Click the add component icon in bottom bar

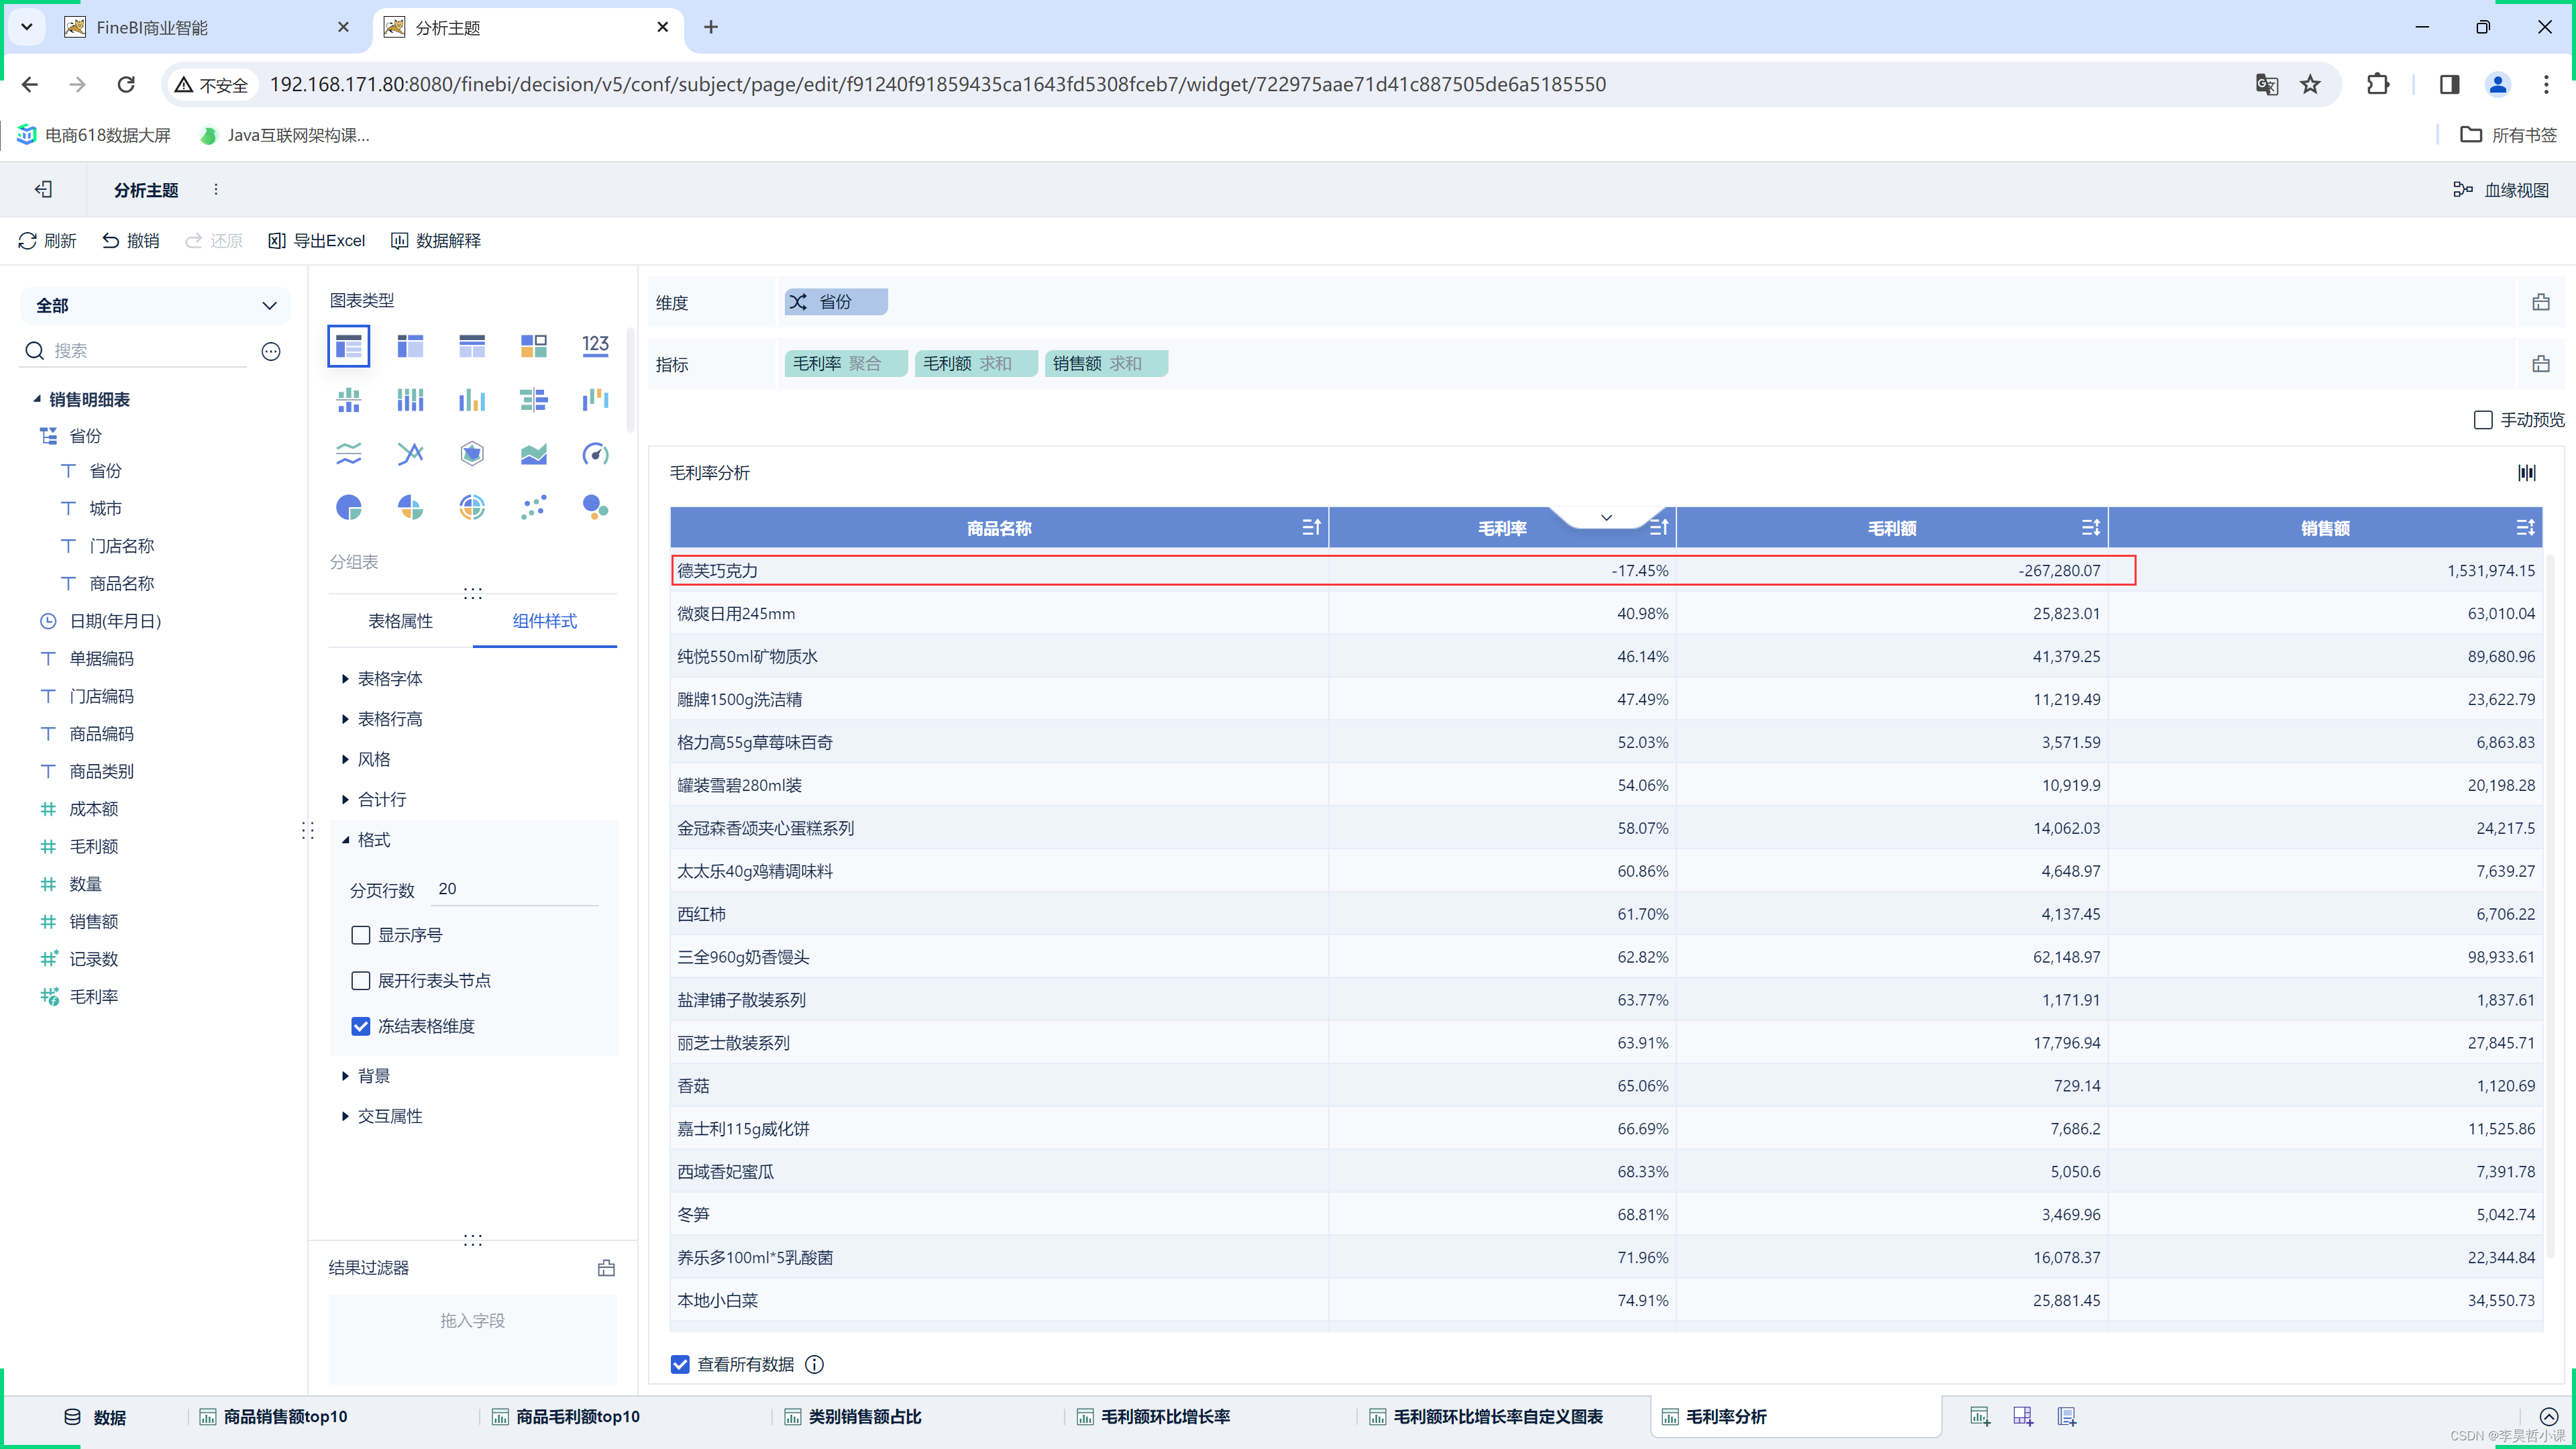(1979, 1416)
